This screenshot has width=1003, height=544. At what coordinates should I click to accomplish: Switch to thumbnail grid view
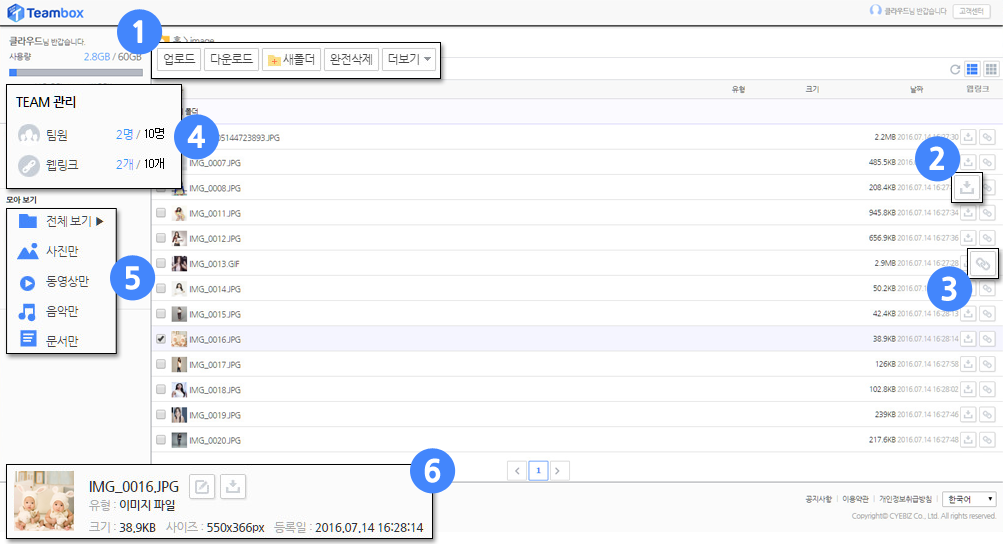click(x=990, y=69)
